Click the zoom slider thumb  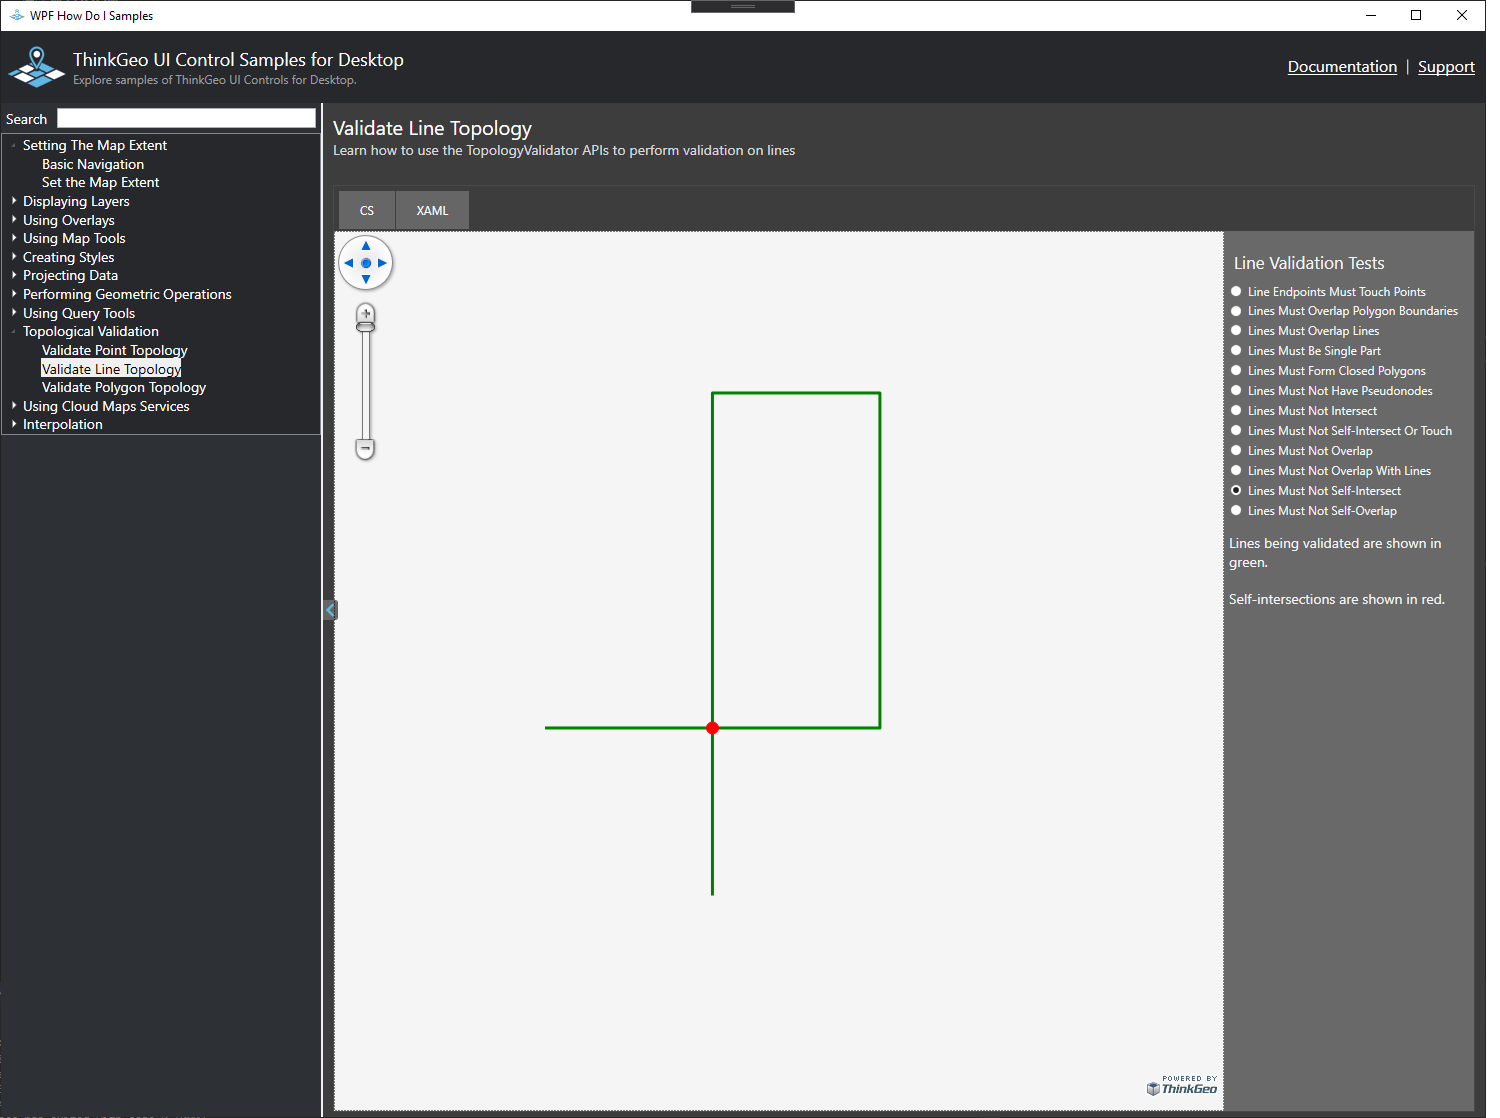click(366, 327)
